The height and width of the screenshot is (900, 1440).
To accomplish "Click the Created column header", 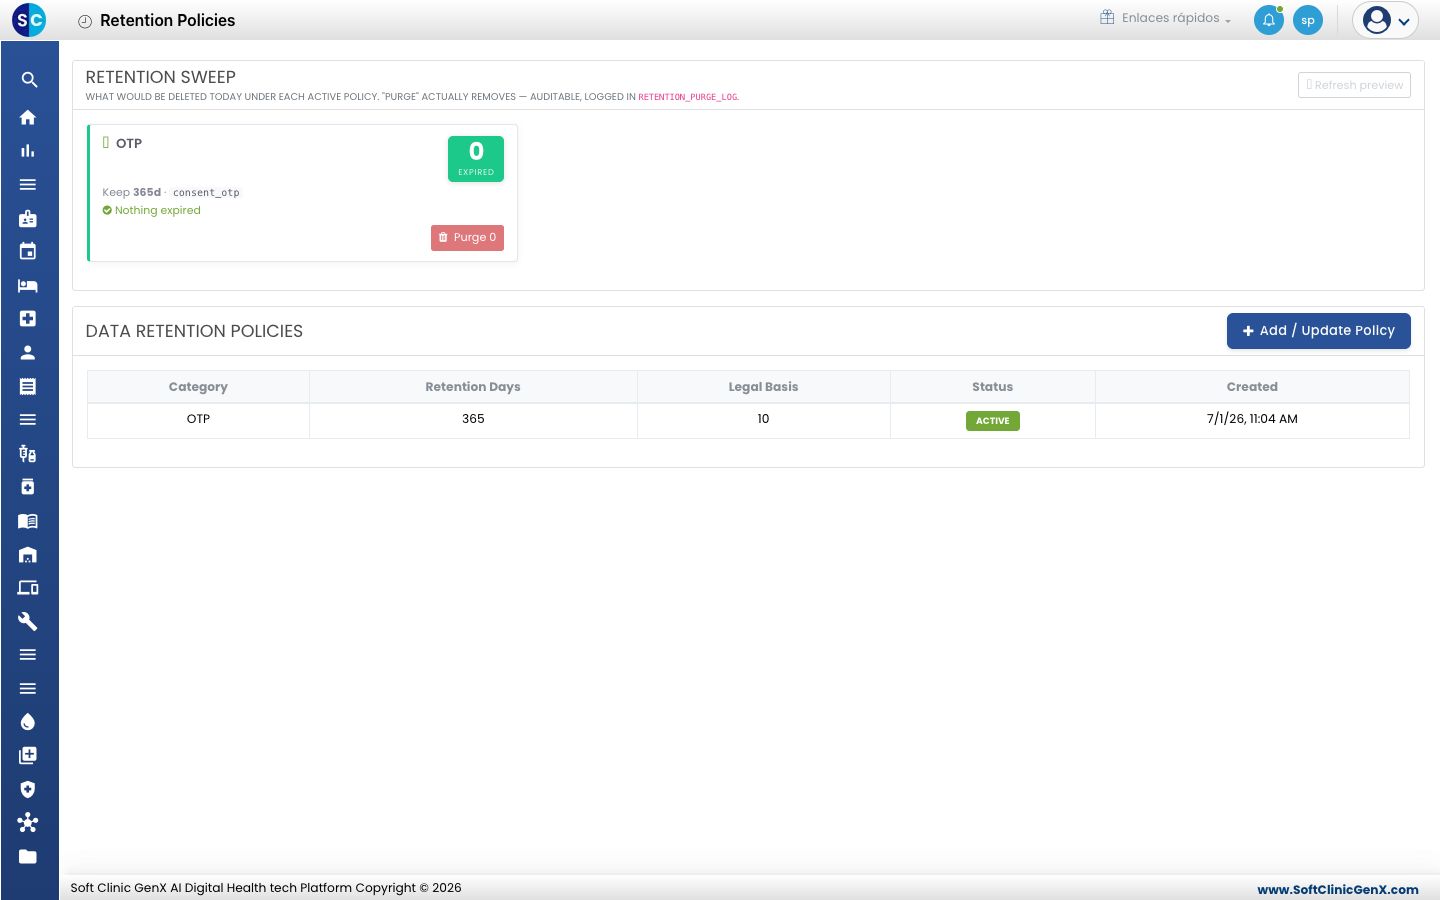I will tap(1252, 387).
